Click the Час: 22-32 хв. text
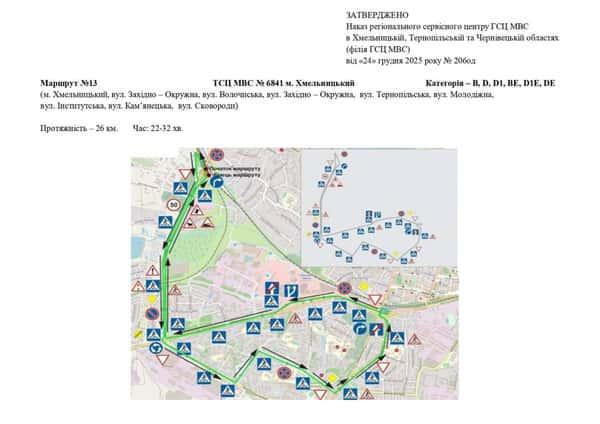Screen dimensions: 600x424 tap(157, 130)
